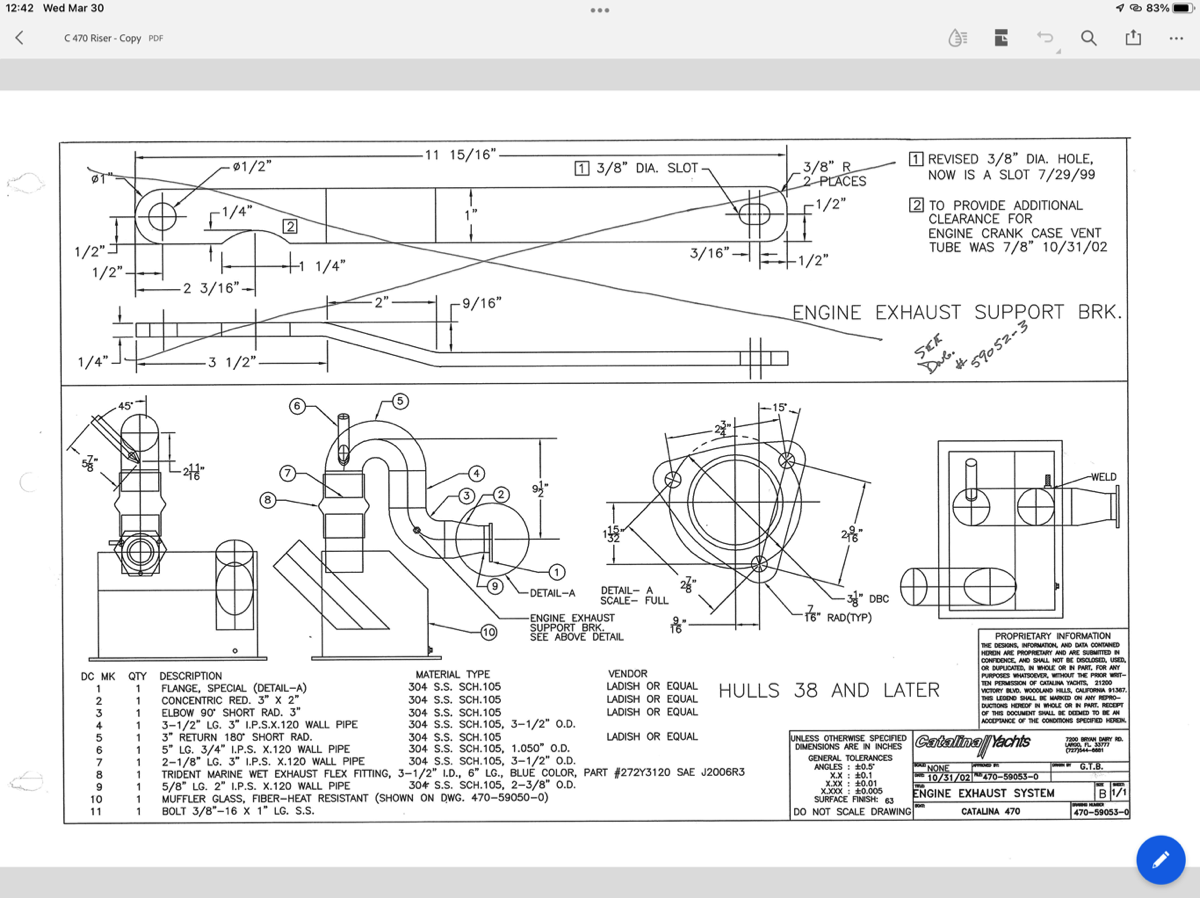Share the PDF via share icon
Image resolution: width=1200 pixels, height=898 pixels.
pos(1132,38)
